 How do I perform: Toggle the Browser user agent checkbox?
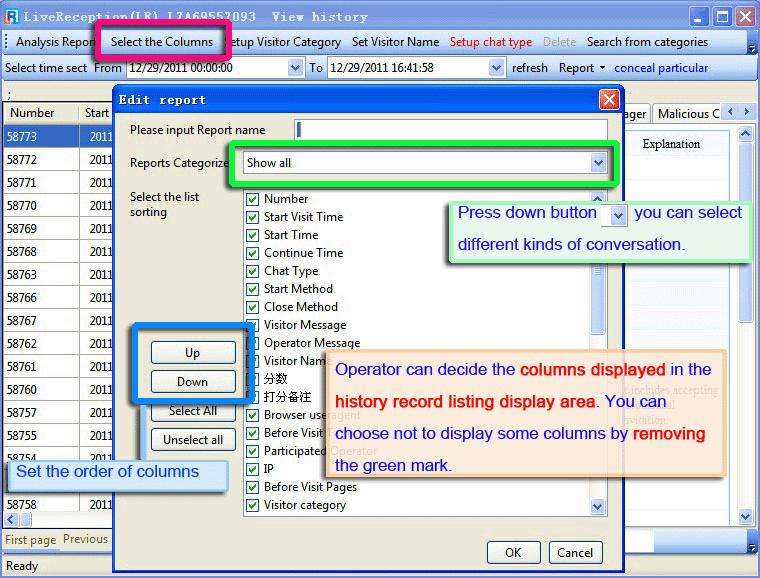pos(252,415)
